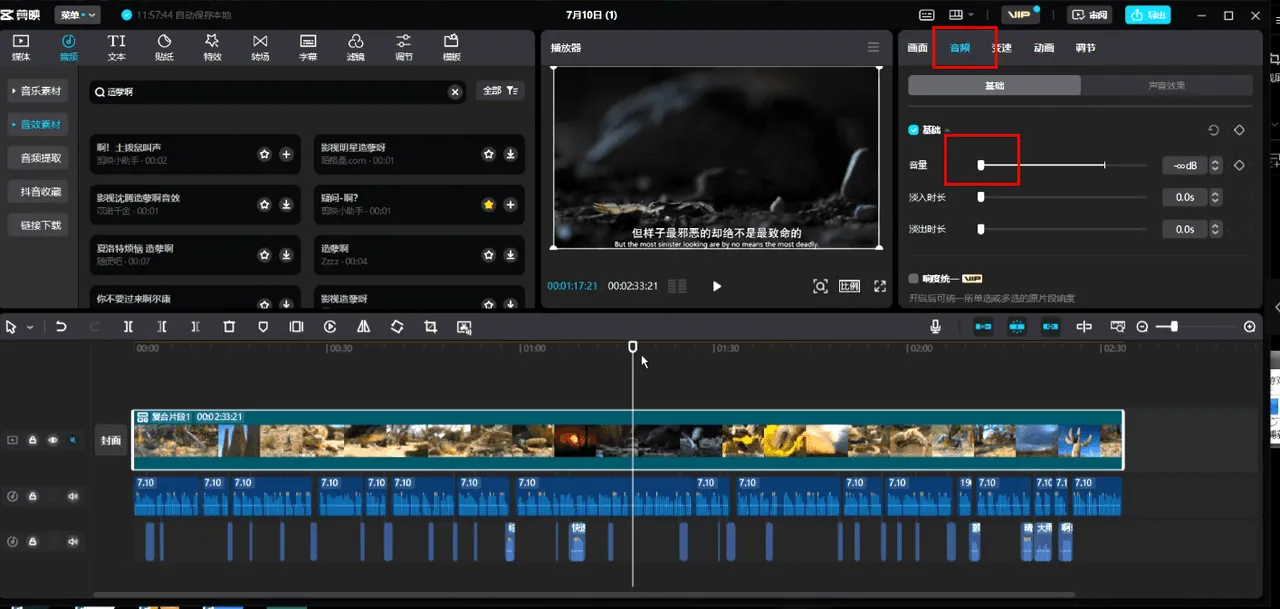Image resolution: width=1280 pixels, height=609 pixels.
Task: Click the delete trash icon in timeline toolbar
Action: click(229, 327)
